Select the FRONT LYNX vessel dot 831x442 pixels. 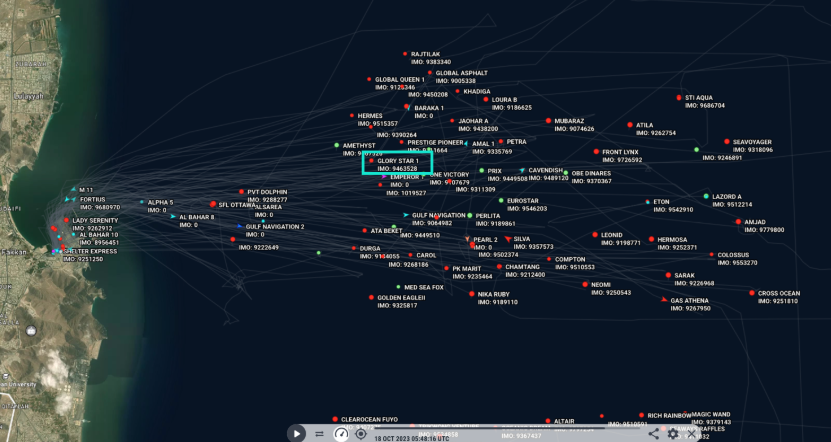[596, 152]
